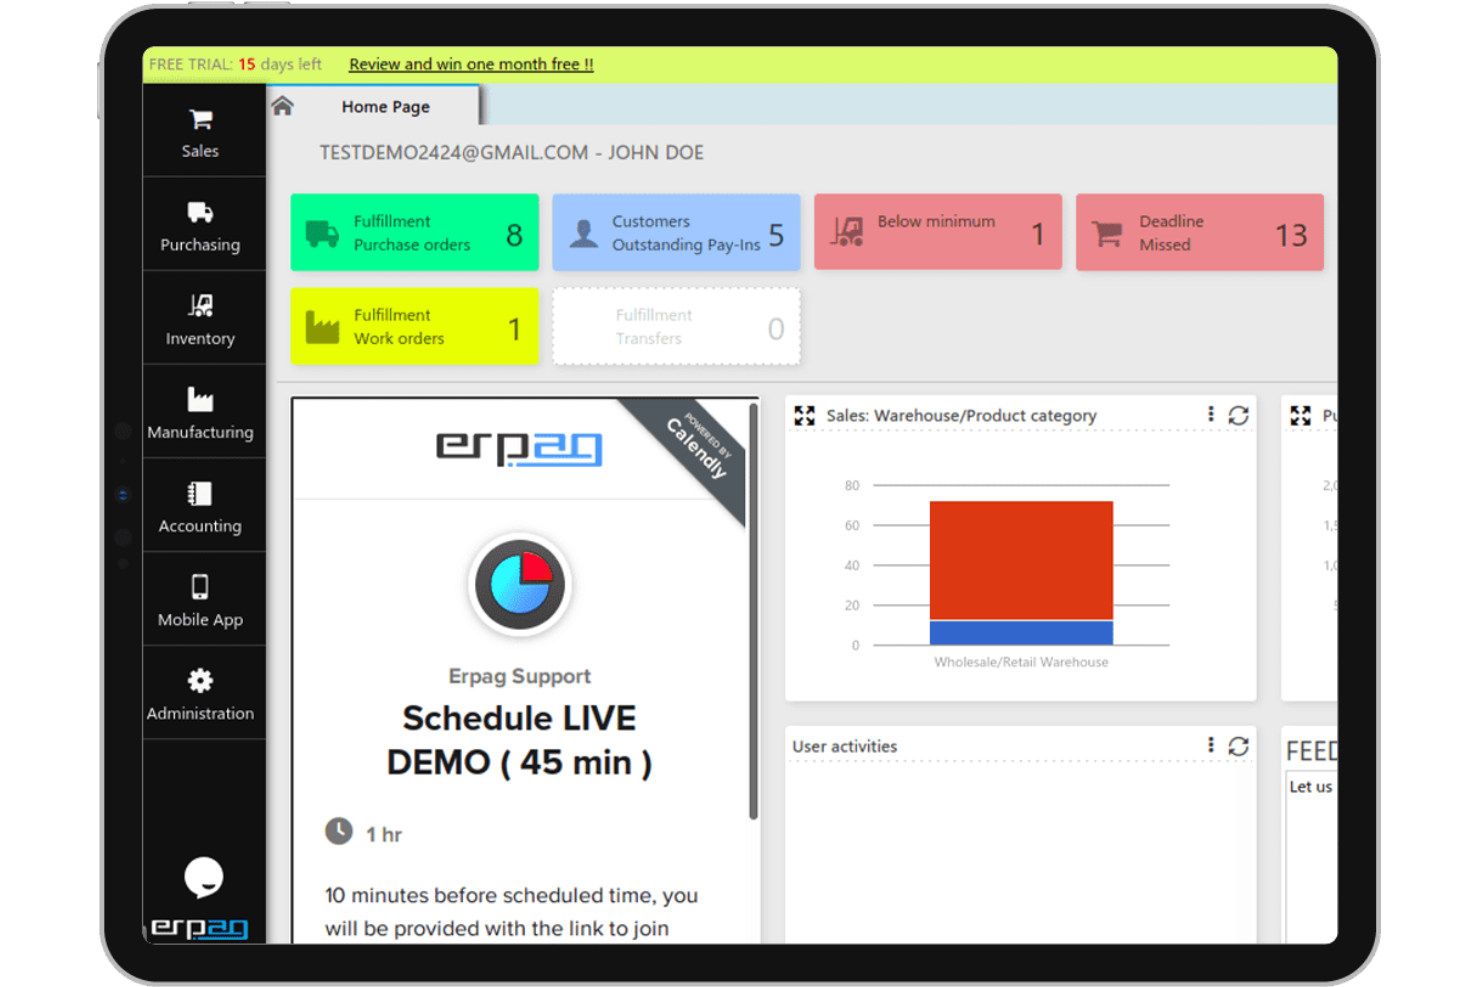Open the Deadline Missed card showing 13
Image resolution: width=1480 pixels, height=987 pixels.
pyautogui.click(x=1198, y=233)
